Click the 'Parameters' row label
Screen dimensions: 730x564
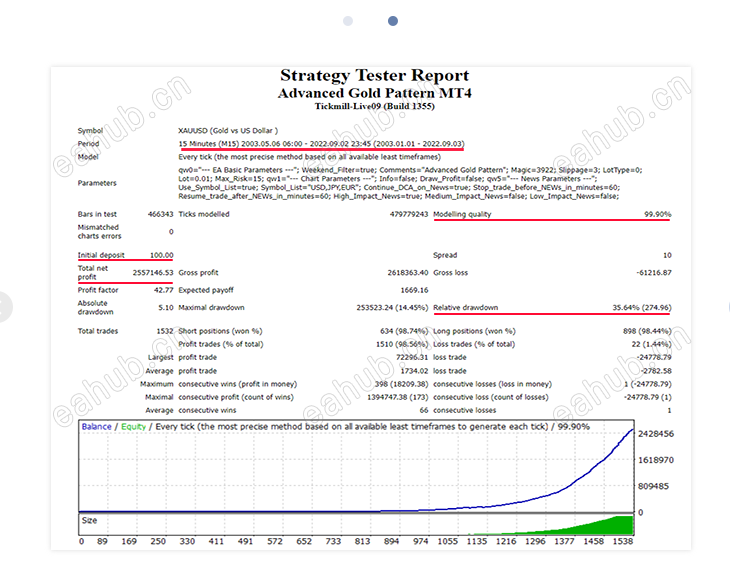tap(97, 183)
